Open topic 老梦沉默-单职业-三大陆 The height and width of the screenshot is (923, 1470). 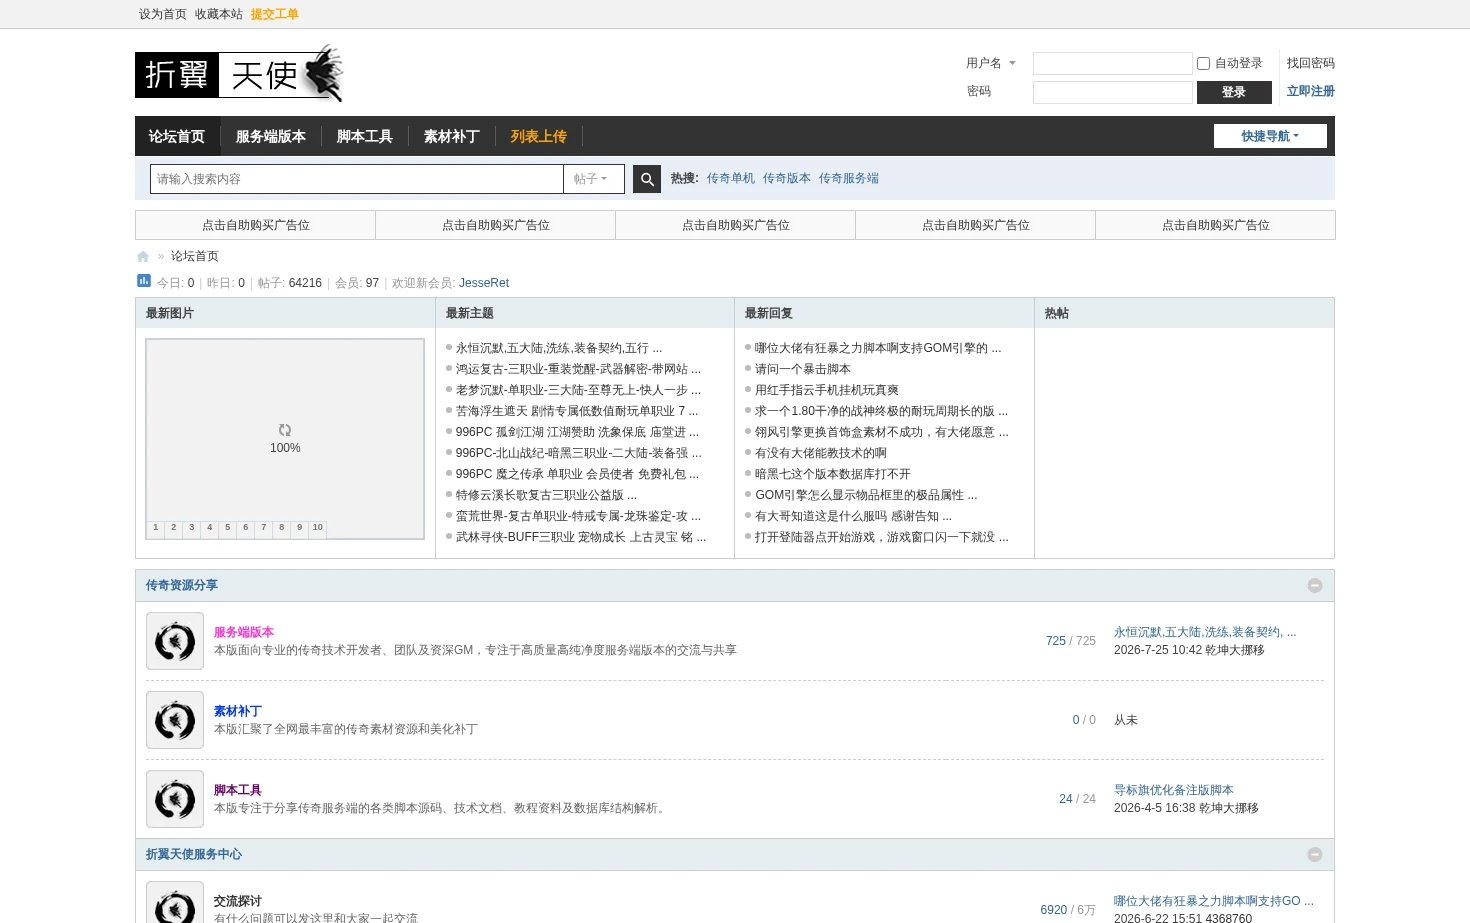(578, 390)
